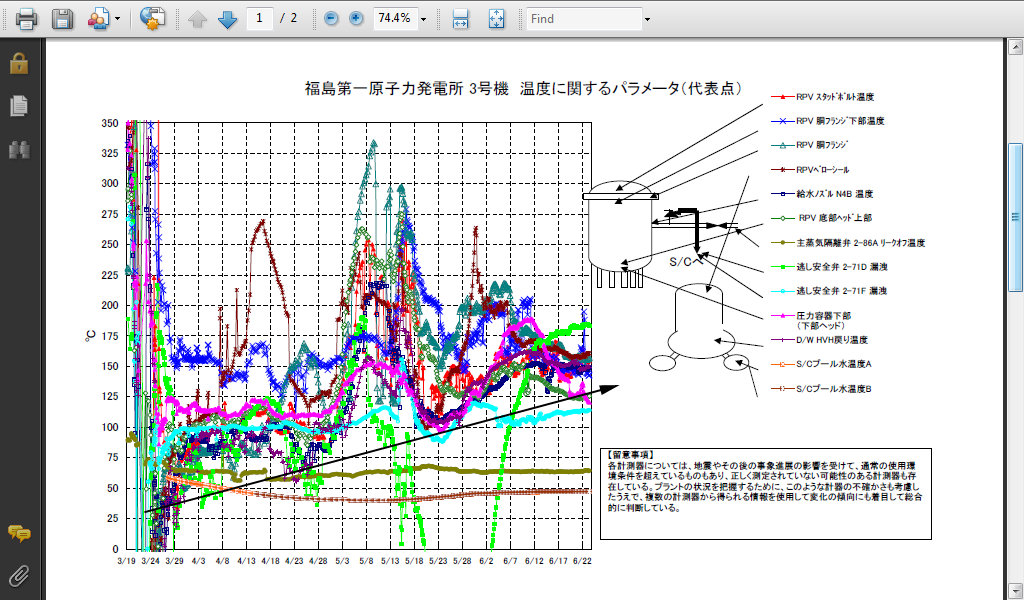The image size is (1024, 600).
Task: Click legend entry 逃し安全弁 2-71F 漏洩
Action: point(841,291)
